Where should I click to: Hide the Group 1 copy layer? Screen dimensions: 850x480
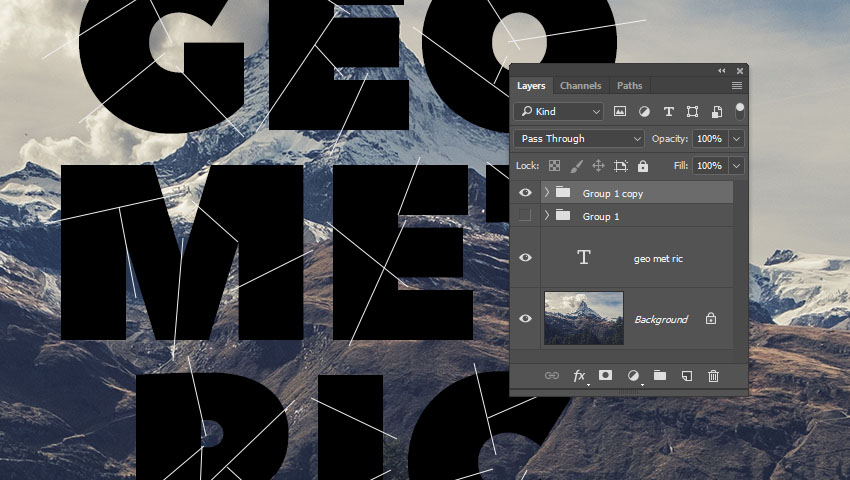[525, 193]
